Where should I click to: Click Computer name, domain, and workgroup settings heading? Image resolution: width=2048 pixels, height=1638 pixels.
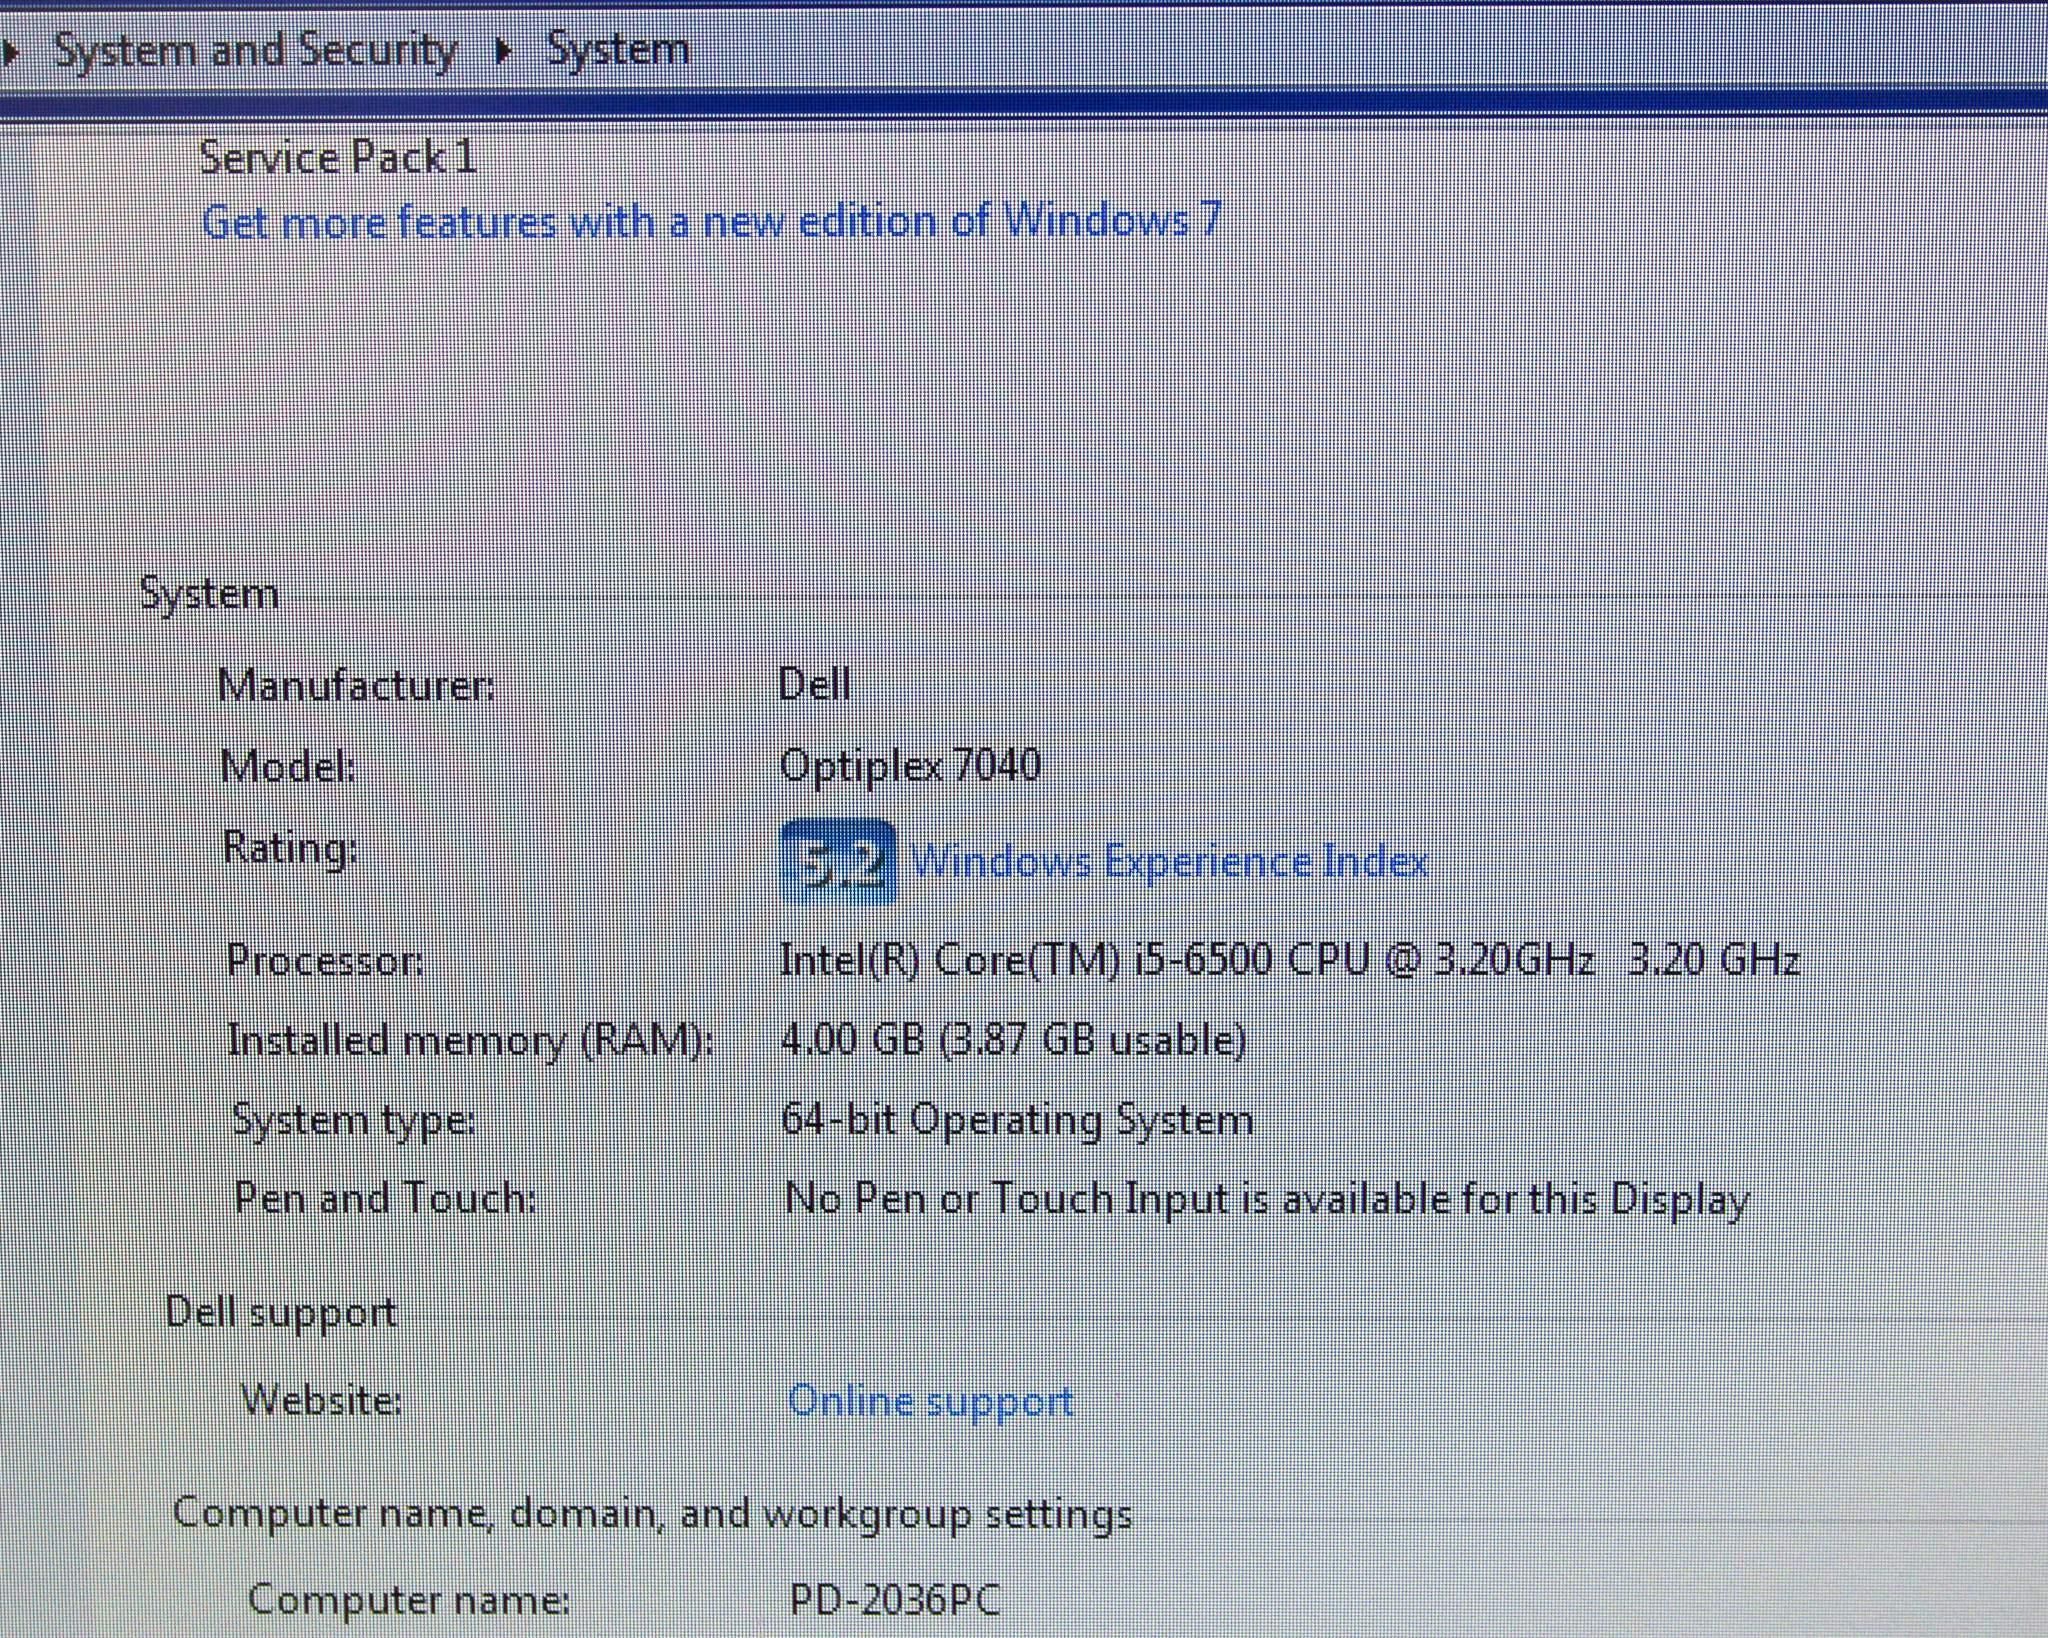(652, 1514)
